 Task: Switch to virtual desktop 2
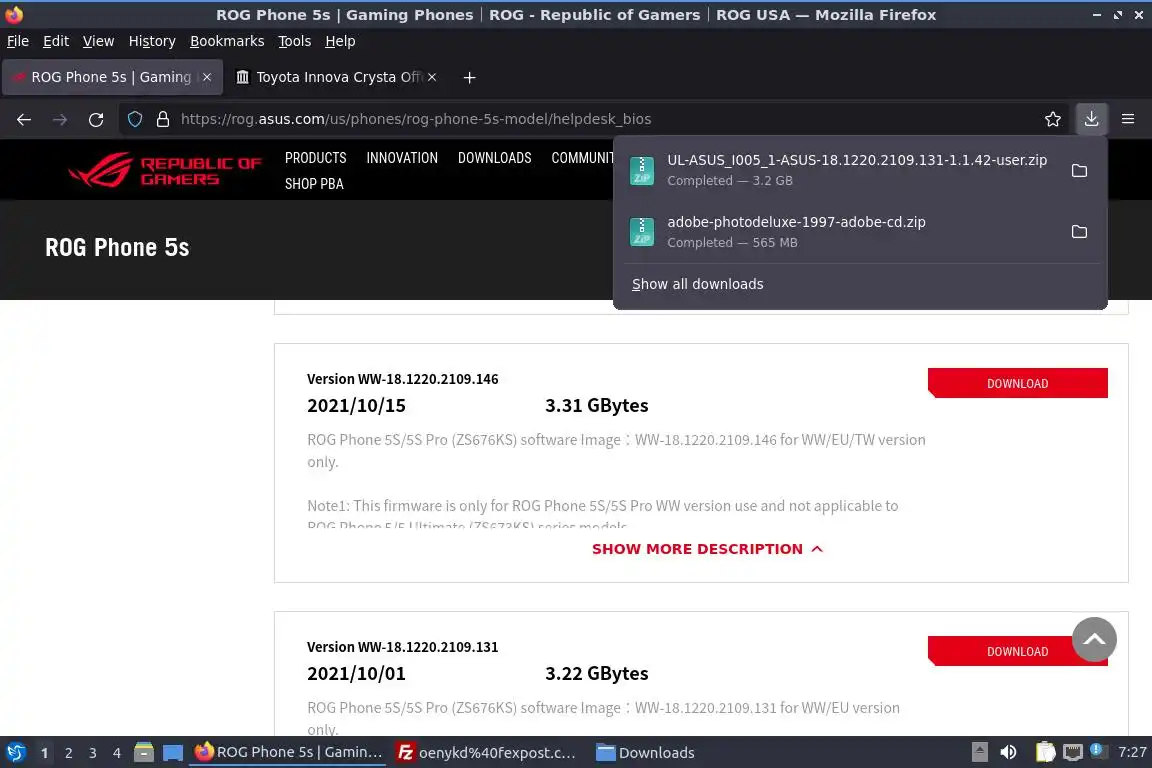click(68, 753)
